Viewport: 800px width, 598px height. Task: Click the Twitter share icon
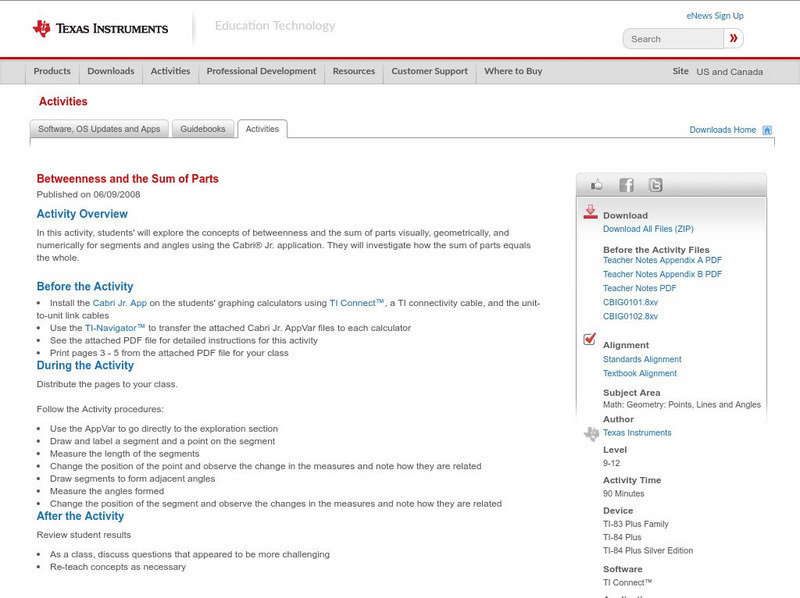658,184
